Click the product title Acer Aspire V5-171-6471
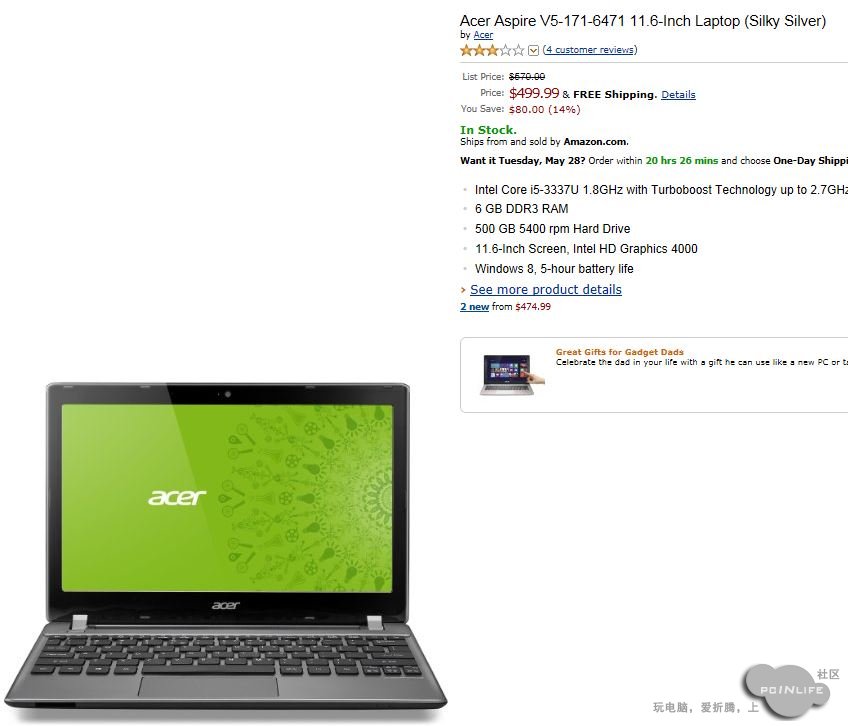848x726 pixels. [x=642, y=21]
